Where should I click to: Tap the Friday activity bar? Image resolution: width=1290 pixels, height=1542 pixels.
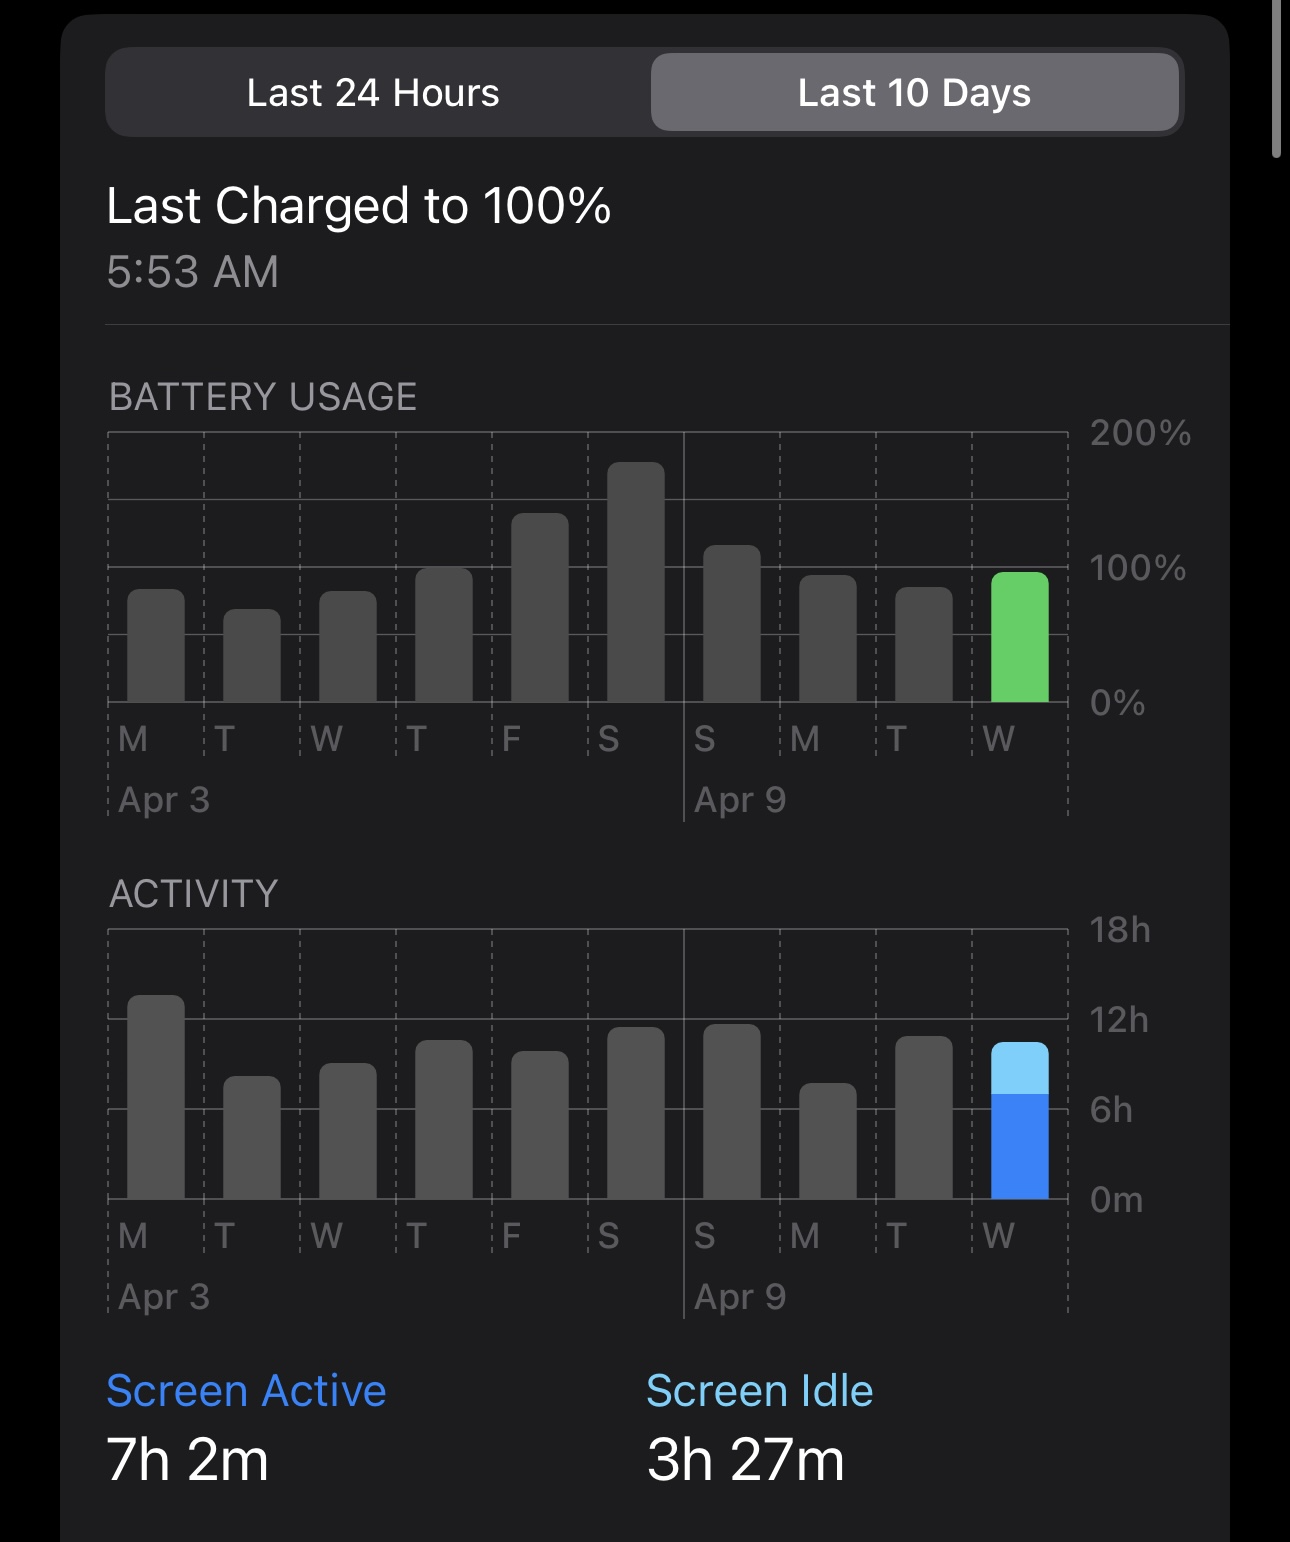coord(539,1125)
